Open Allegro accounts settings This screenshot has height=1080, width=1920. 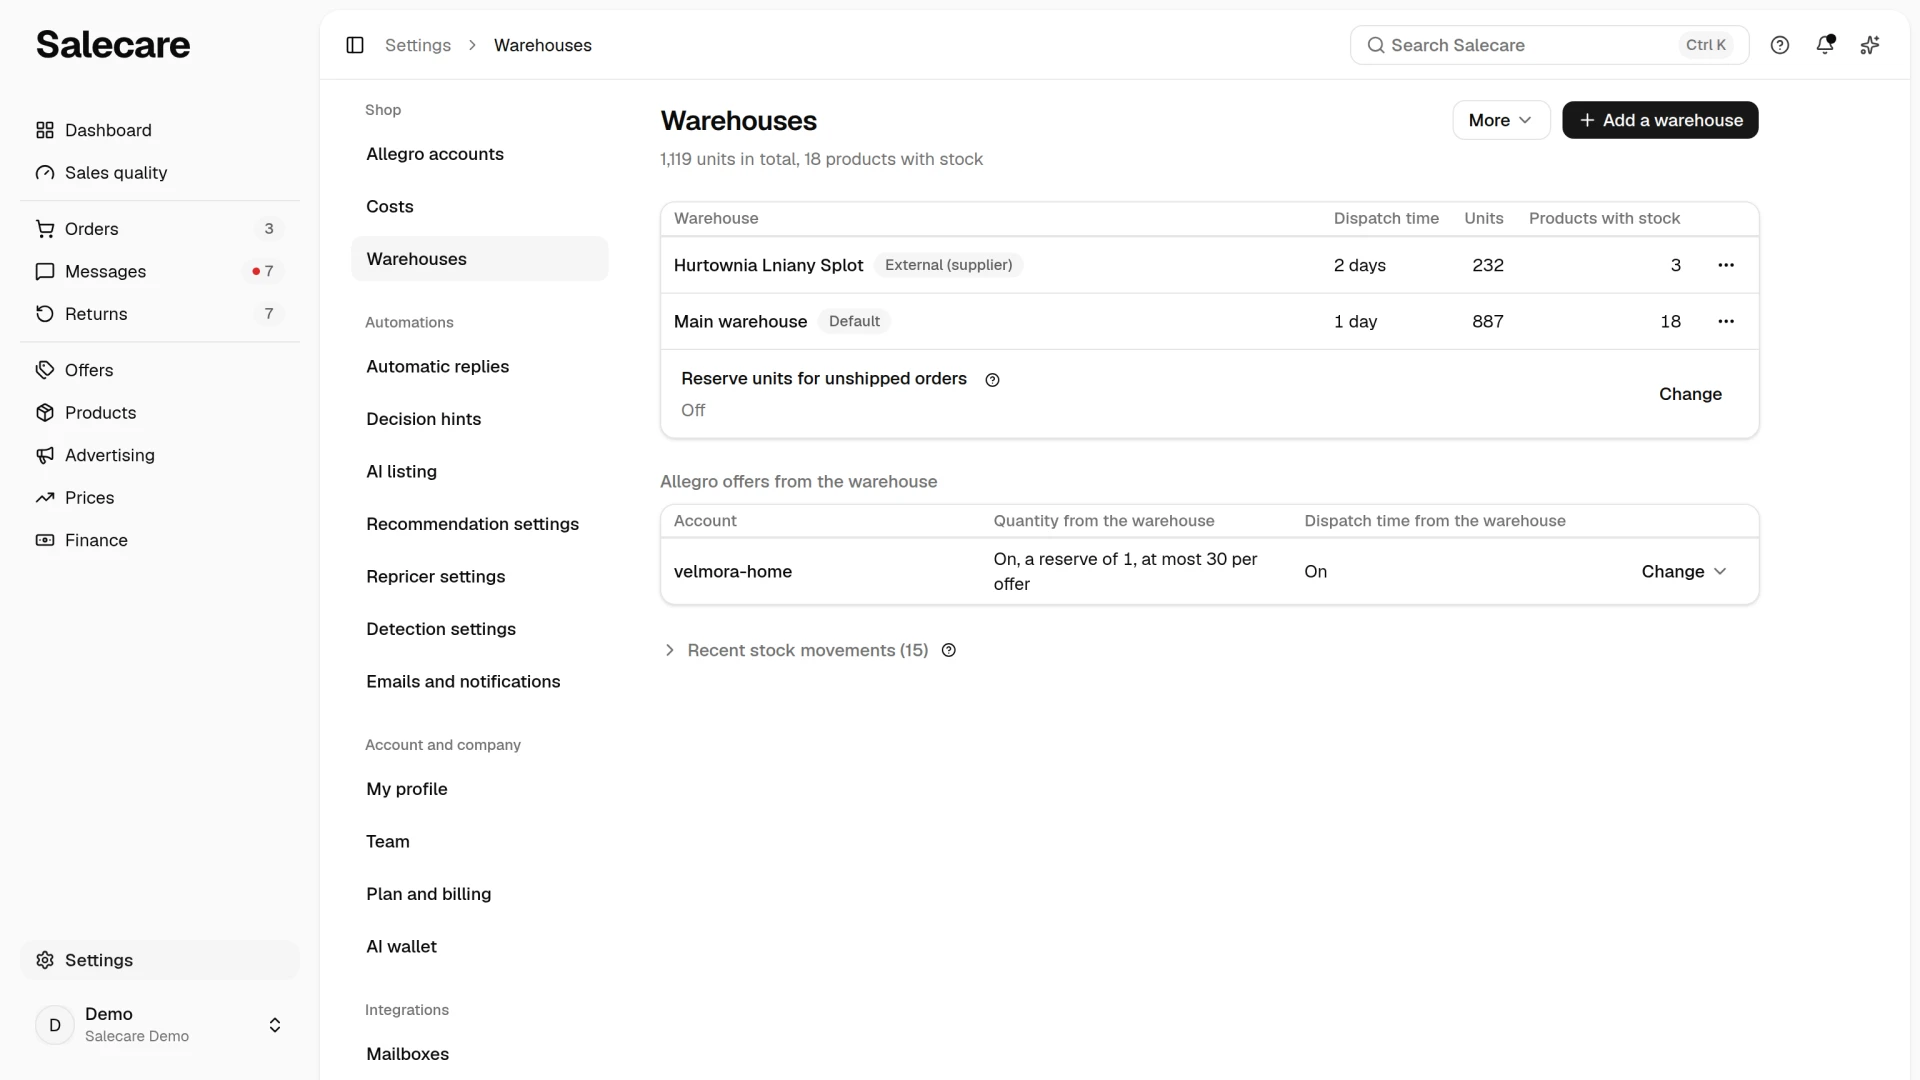tap(480, 154)
